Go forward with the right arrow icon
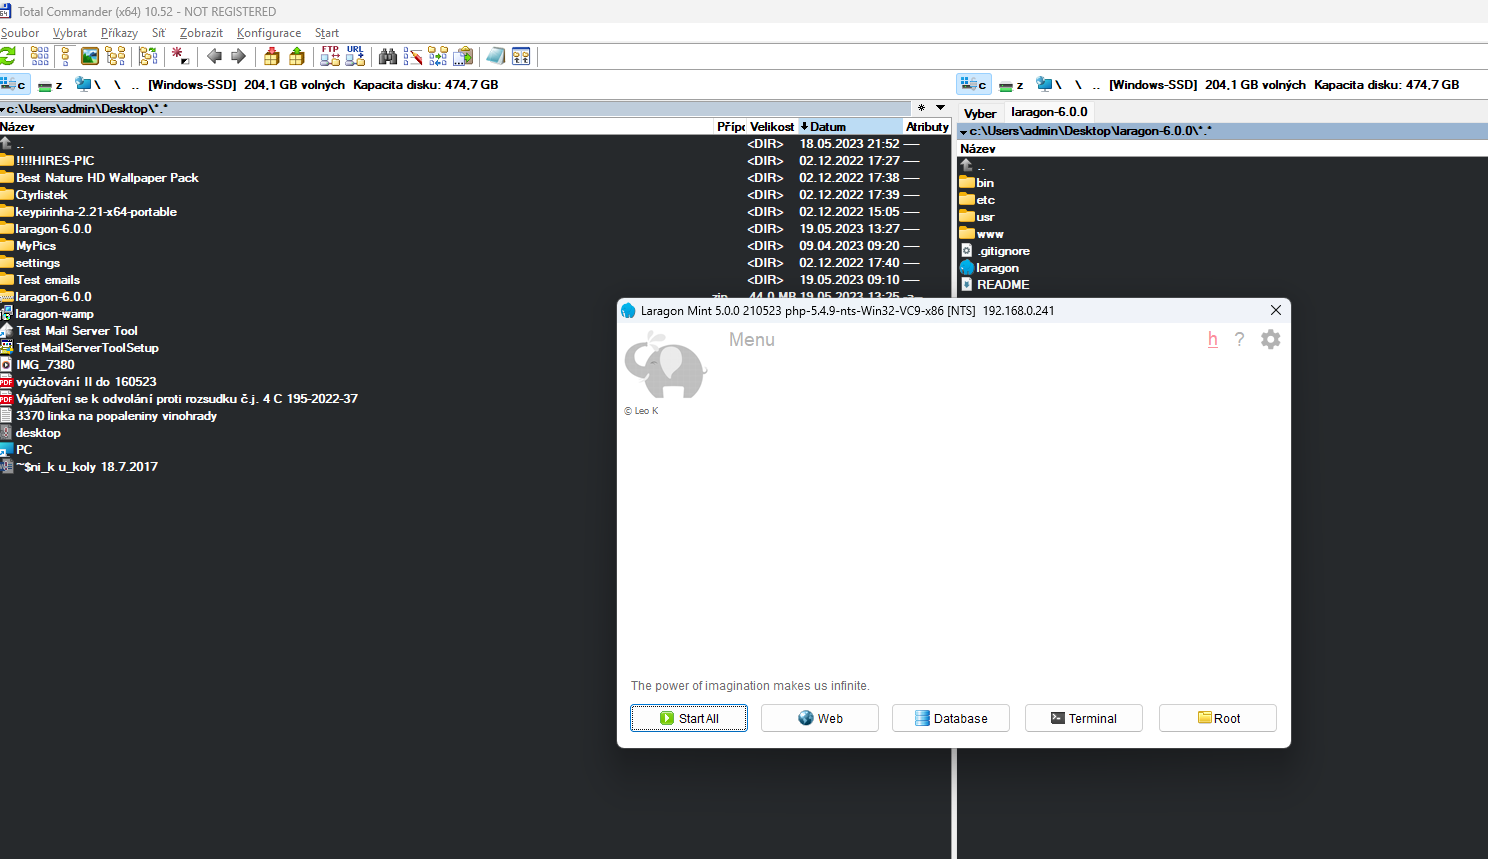The image size is (1488, 859). [x=238, y=57]
